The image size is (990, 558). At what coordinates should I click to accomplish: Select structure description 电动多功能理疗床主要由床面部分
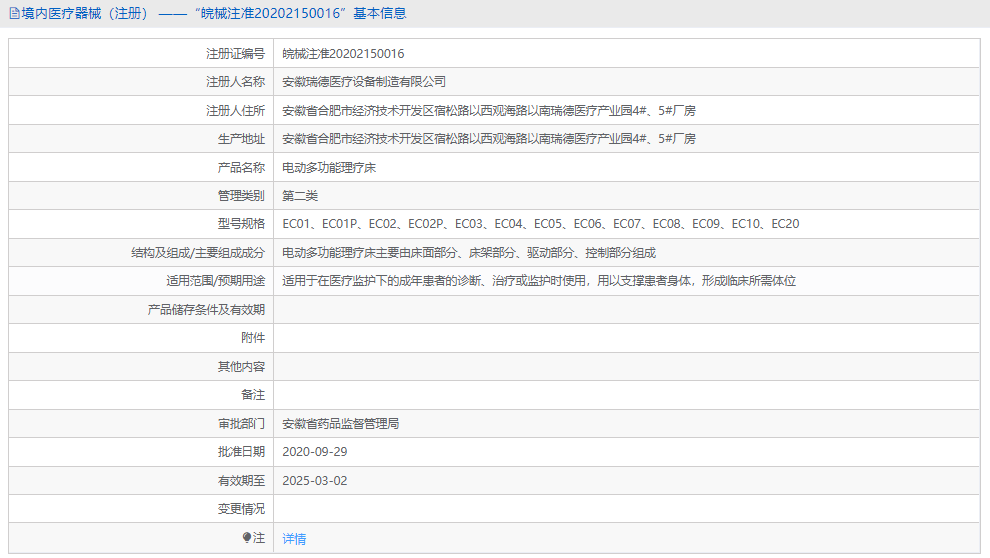pyautogui.click(x=469, y=252)
